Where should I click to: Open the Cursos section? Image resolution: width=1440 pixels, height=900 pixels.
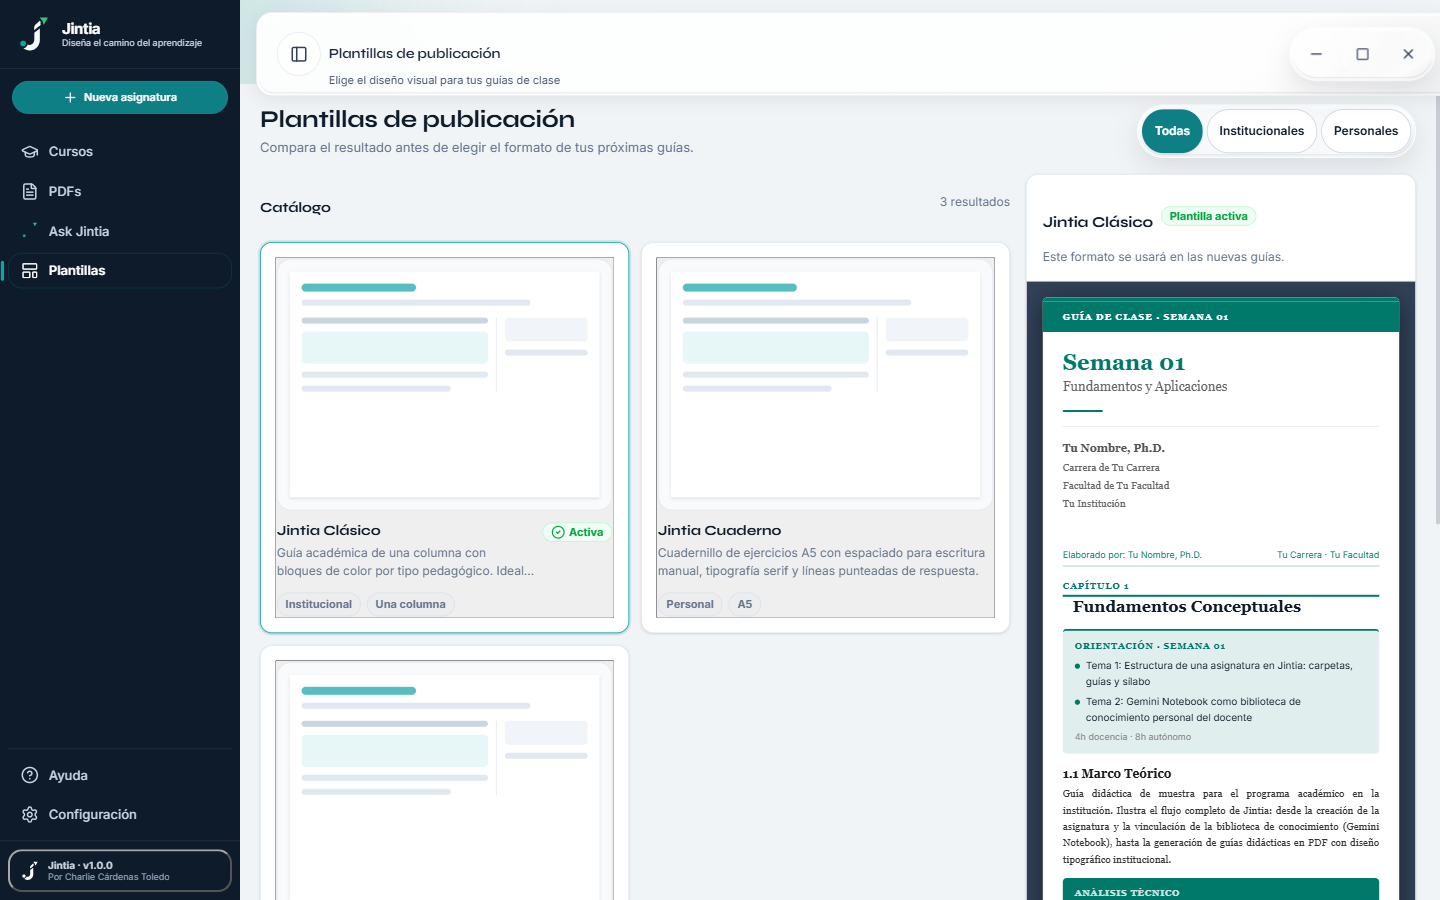pos(120,152)
